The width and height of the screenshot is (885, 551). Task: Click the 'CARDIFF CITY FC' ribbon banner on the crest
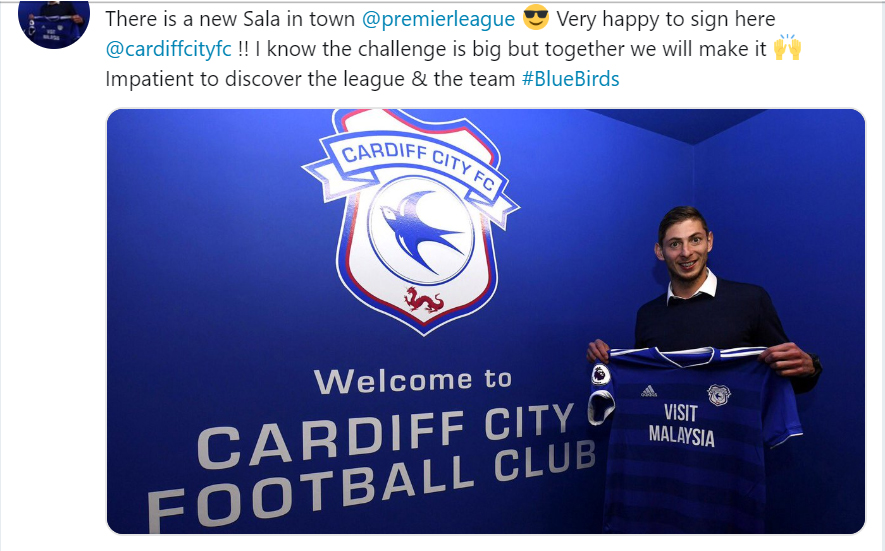tap(410, 171)
